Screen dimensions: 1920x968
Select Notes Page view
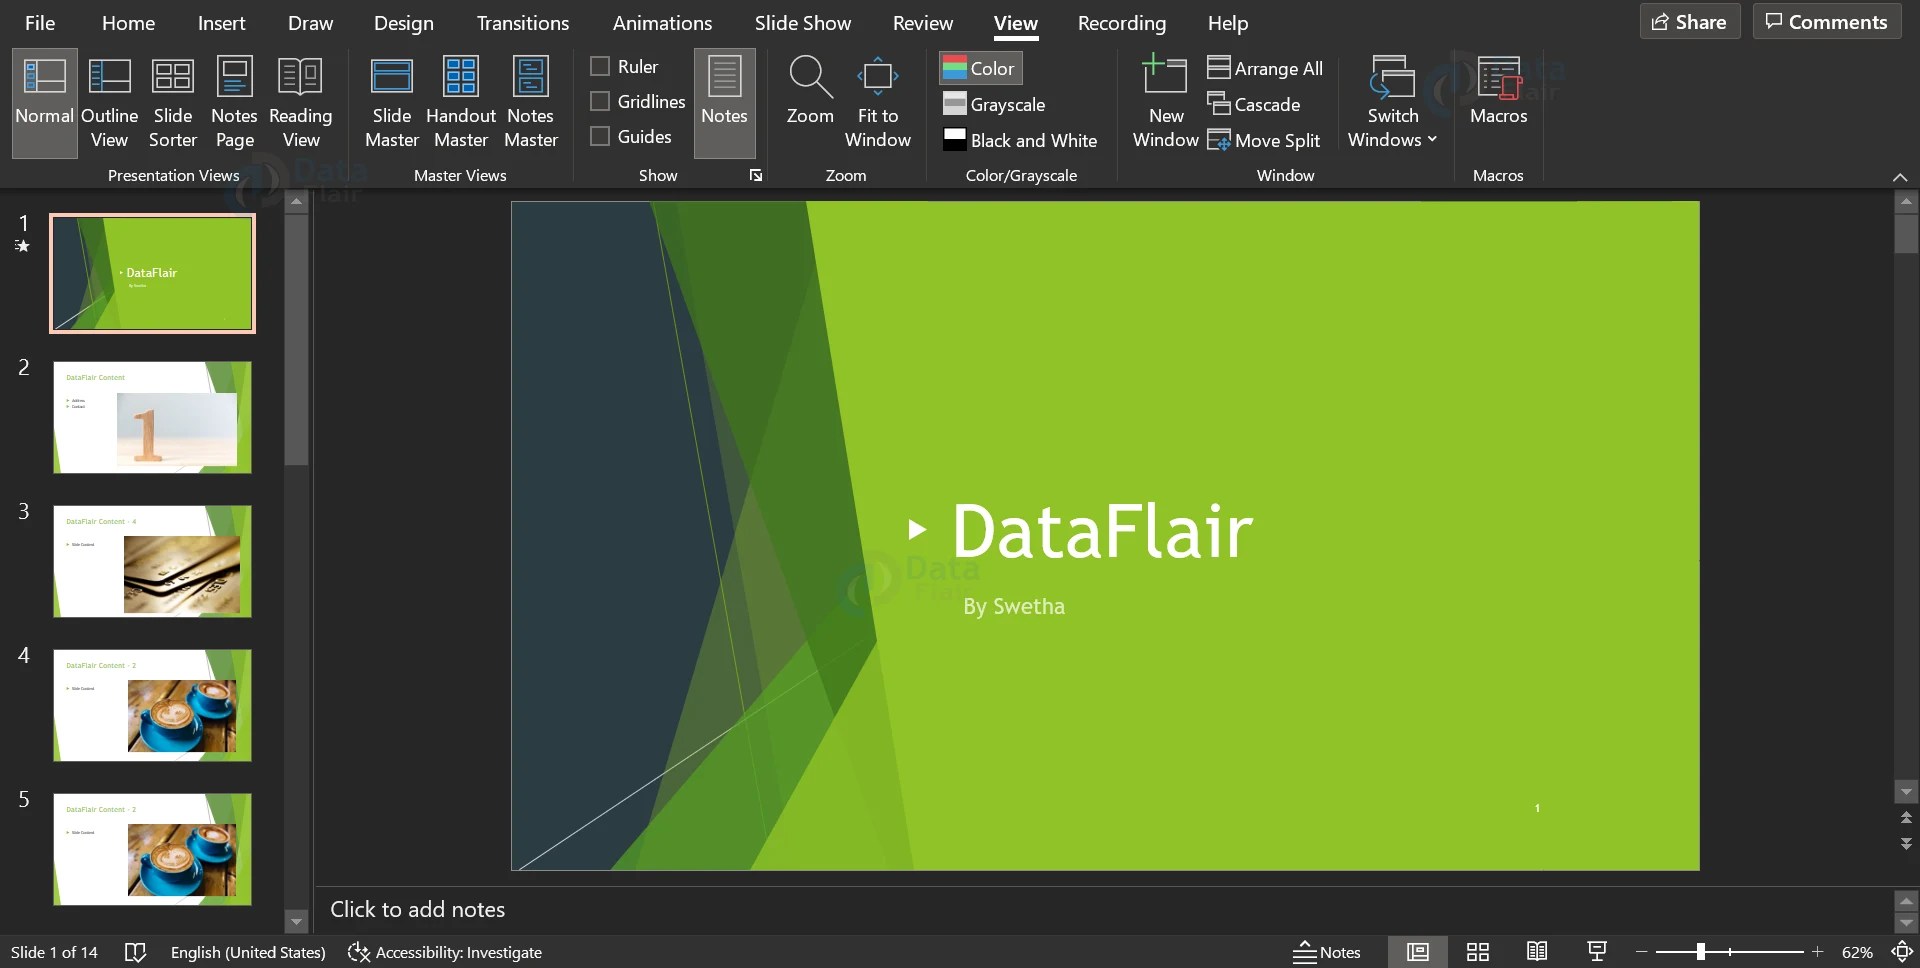click(233, 100)
